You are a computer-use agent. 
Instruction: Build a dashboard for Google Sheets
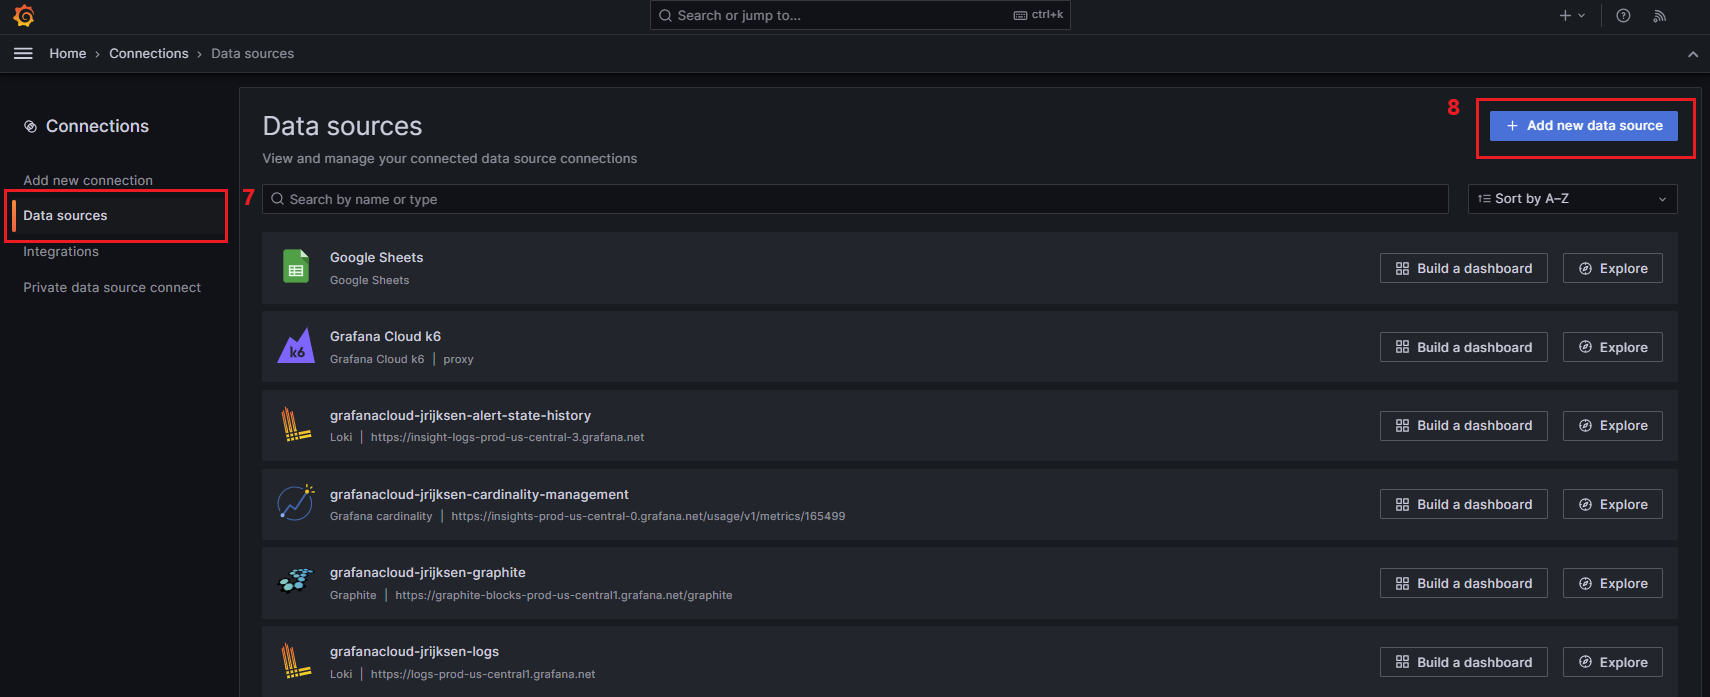pyautogui.click(x=1464, y=268)
